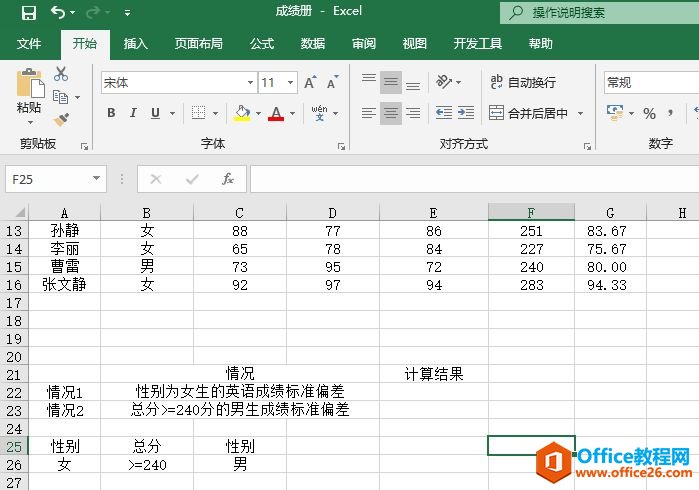Apply the yellow fill color swatch
The width and height of the screenshot is (699, 490).
[241, 113]
